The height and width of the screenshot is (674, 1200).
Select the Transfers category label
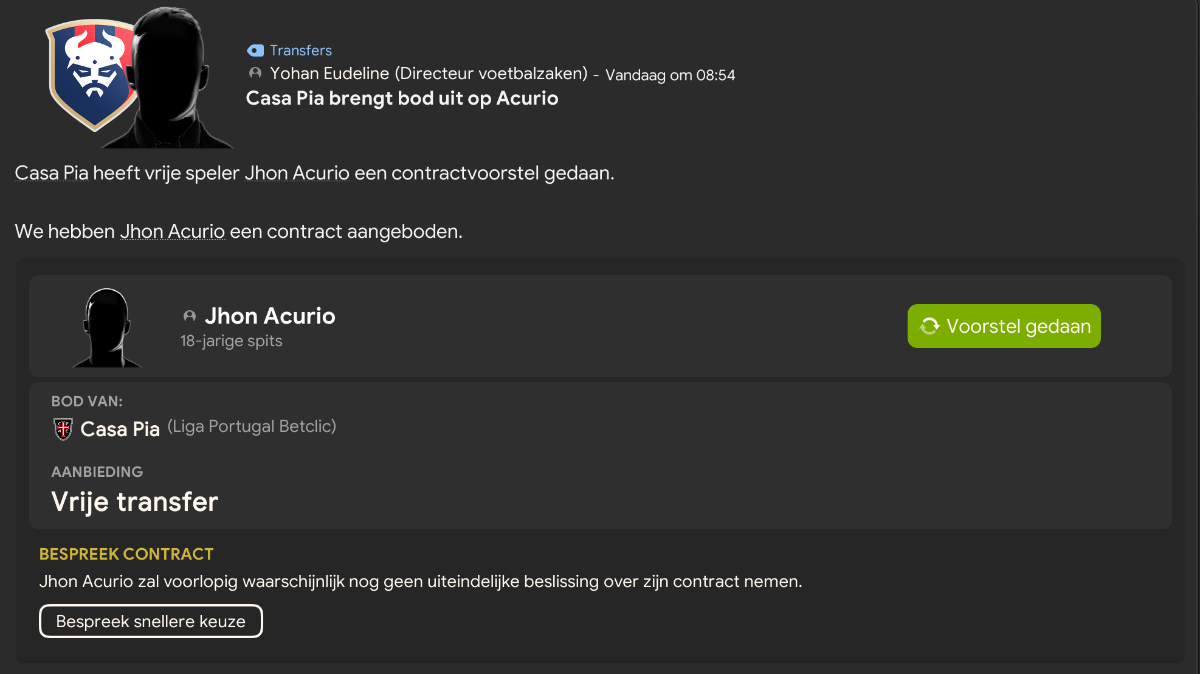(x=300, y=50)
